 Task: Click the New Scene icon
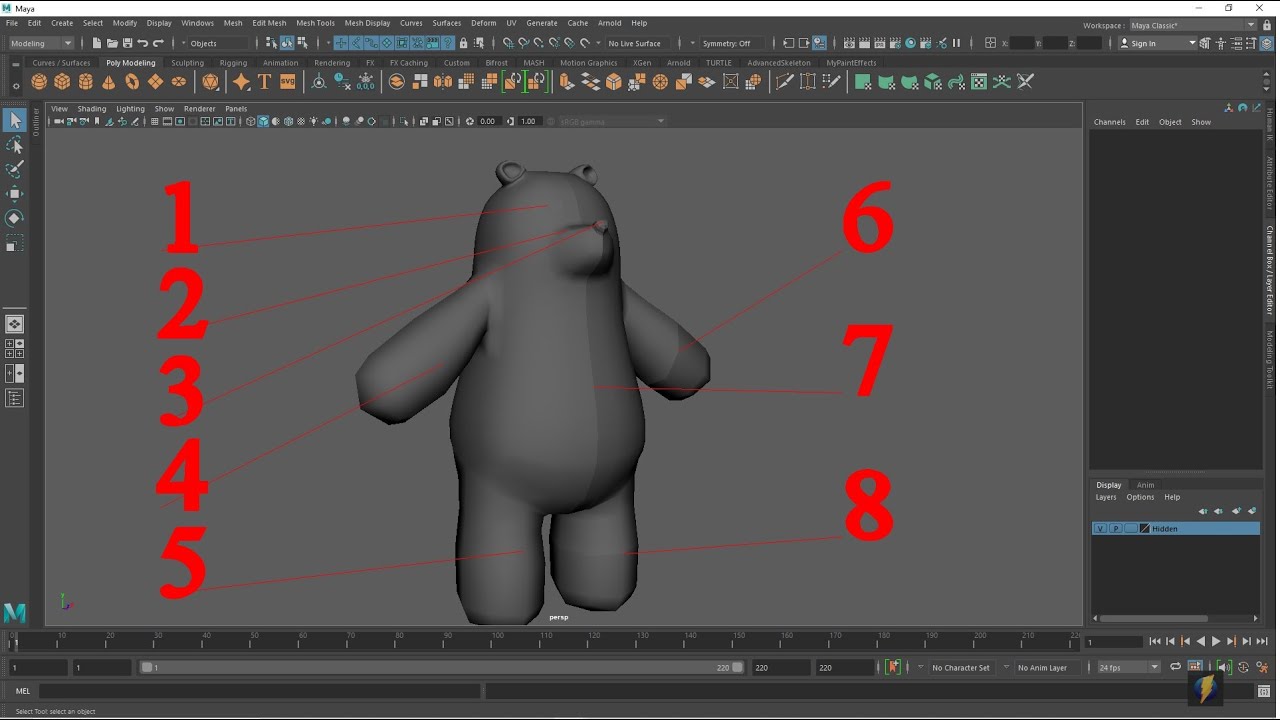point(97,43)
